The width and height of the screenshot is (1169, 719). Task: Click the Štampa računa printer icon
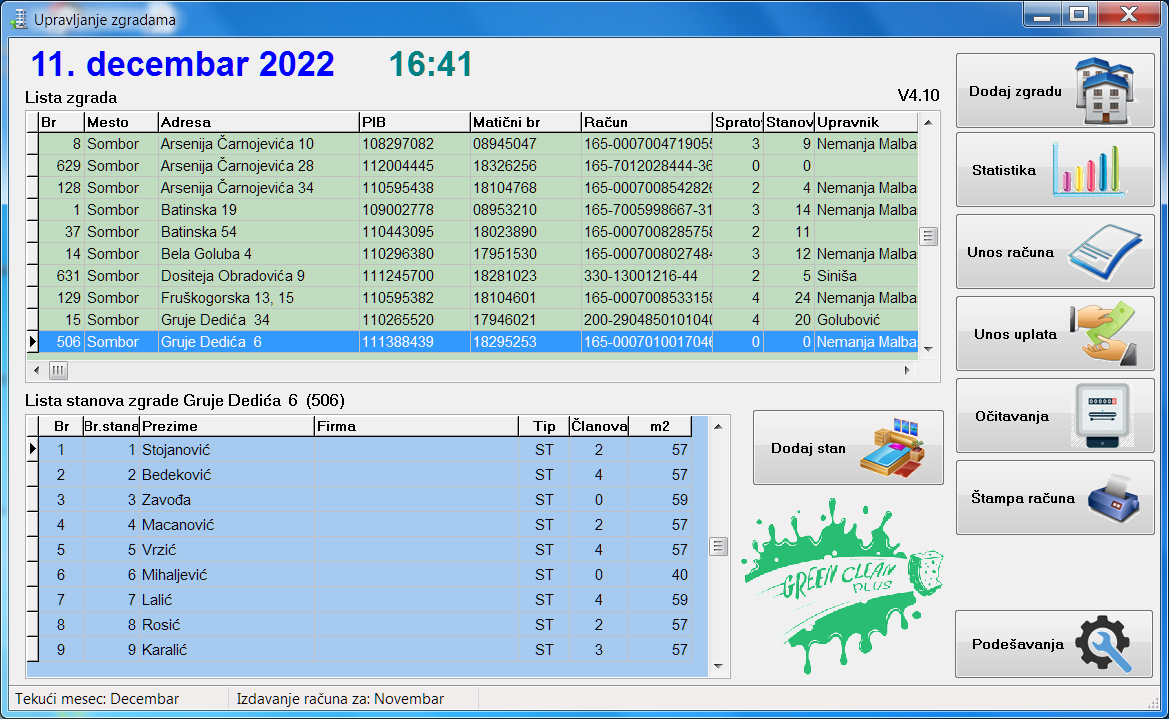1114,498
